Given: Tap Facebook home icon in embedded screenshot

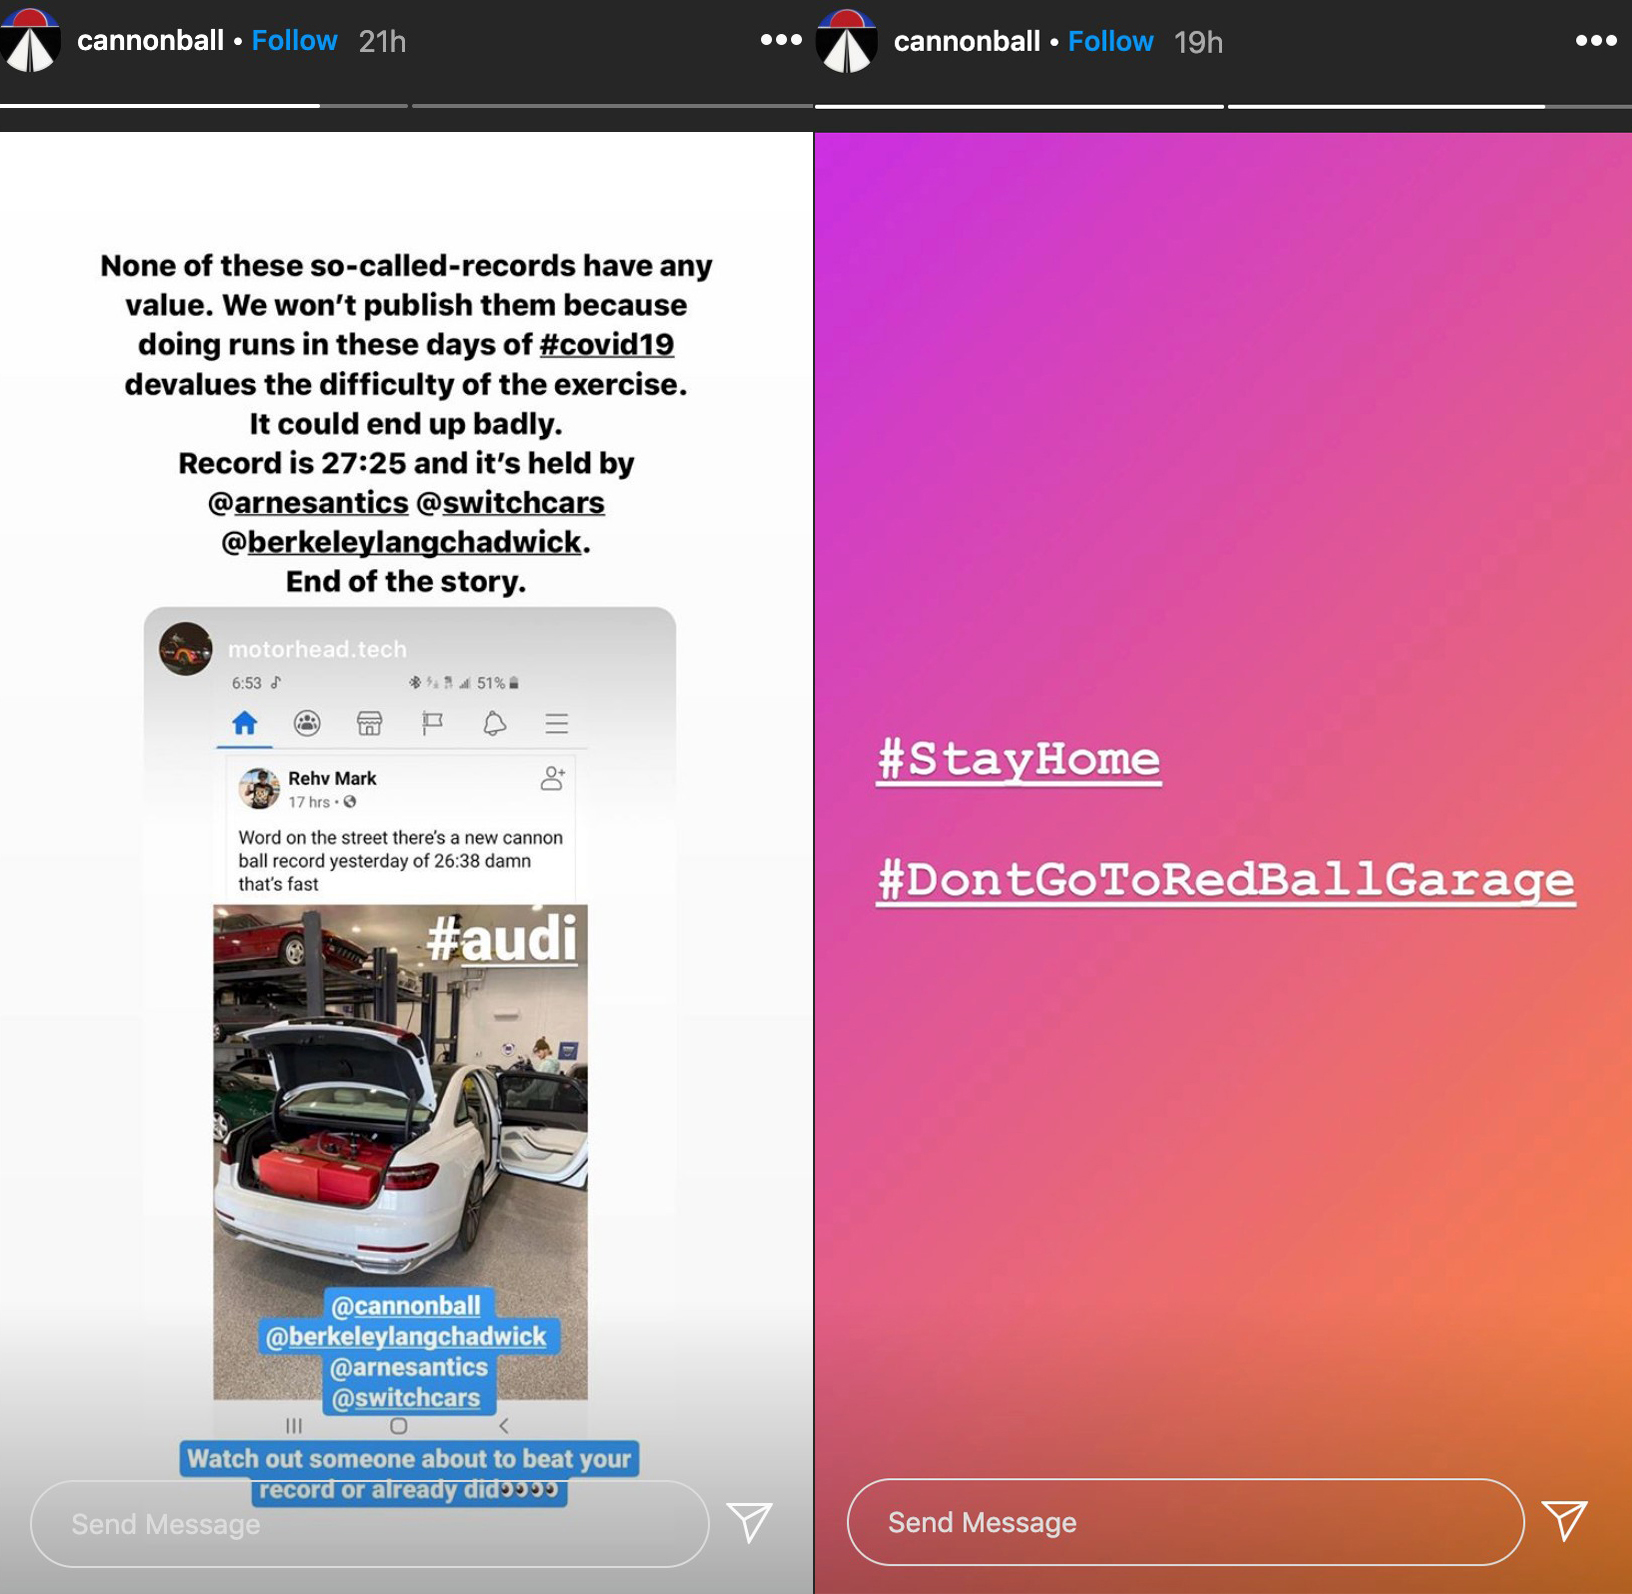Looking at the screenshot, I should pyautogui.click(x=245, y=723).
